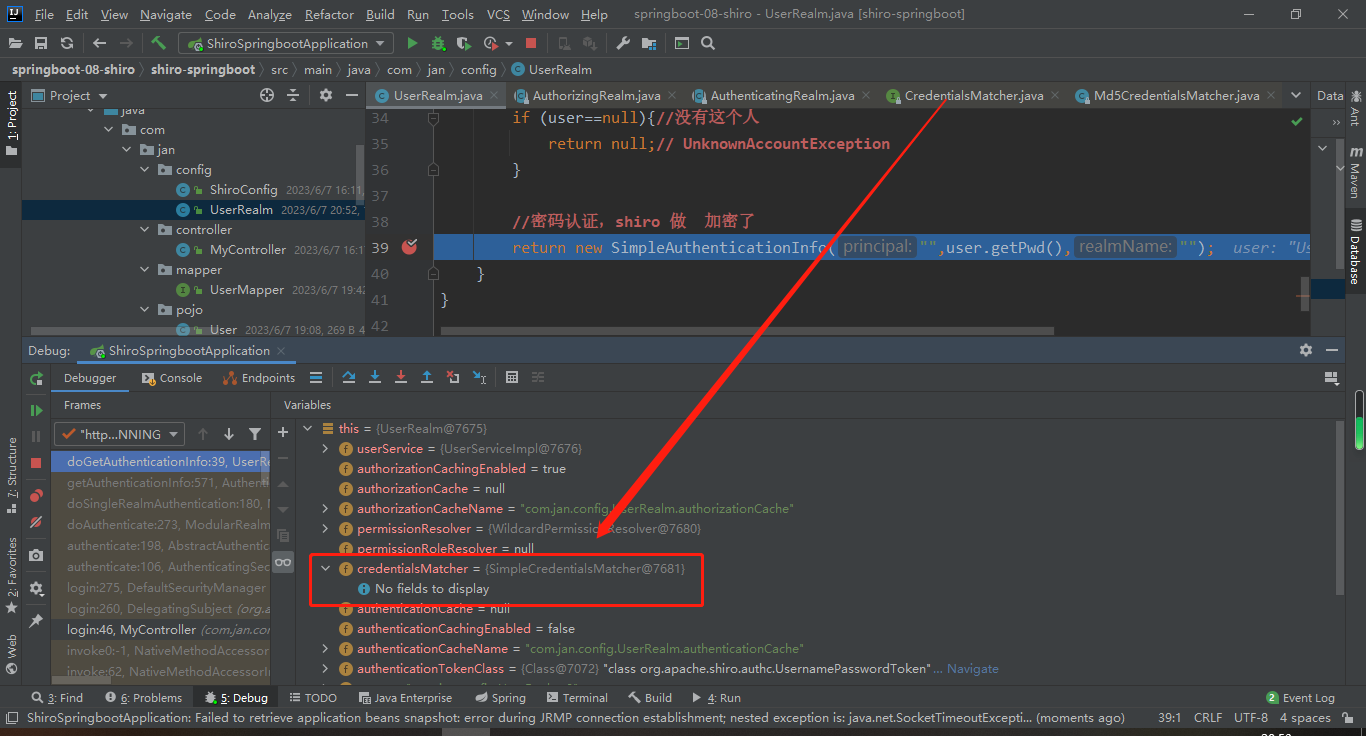The image size is (1366, 736).
Task: Start debugging with the green bug icon
Action: click(438, 43)
